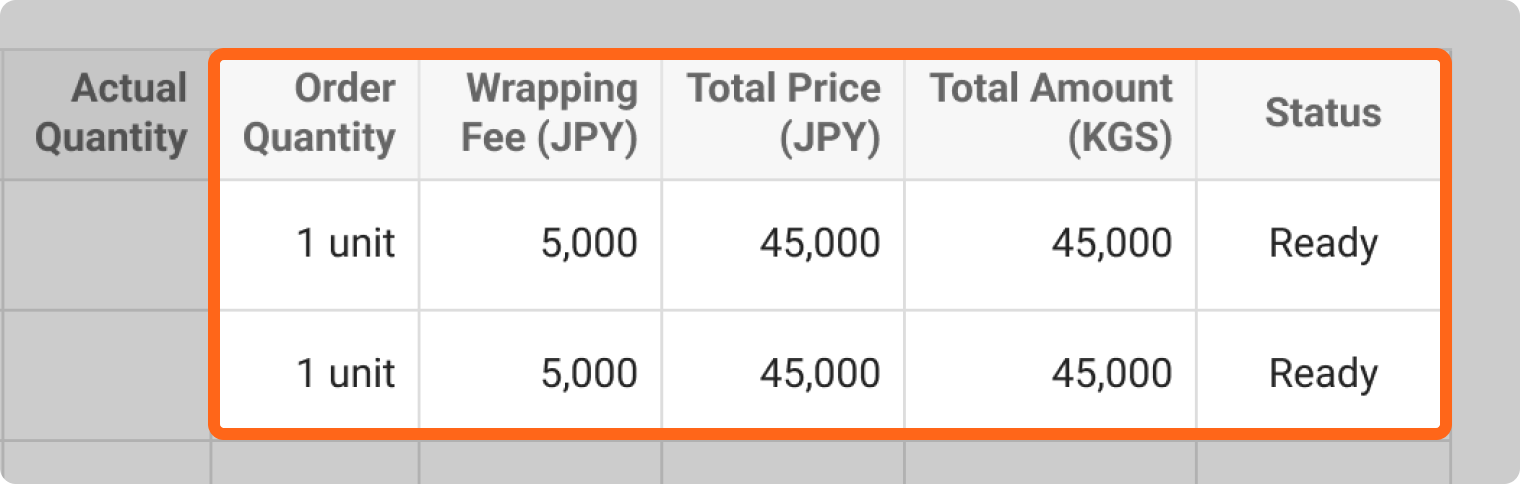The image size is (1520, 484).
Task: Click the second row's Ready status
Action: click(1322, 373)
